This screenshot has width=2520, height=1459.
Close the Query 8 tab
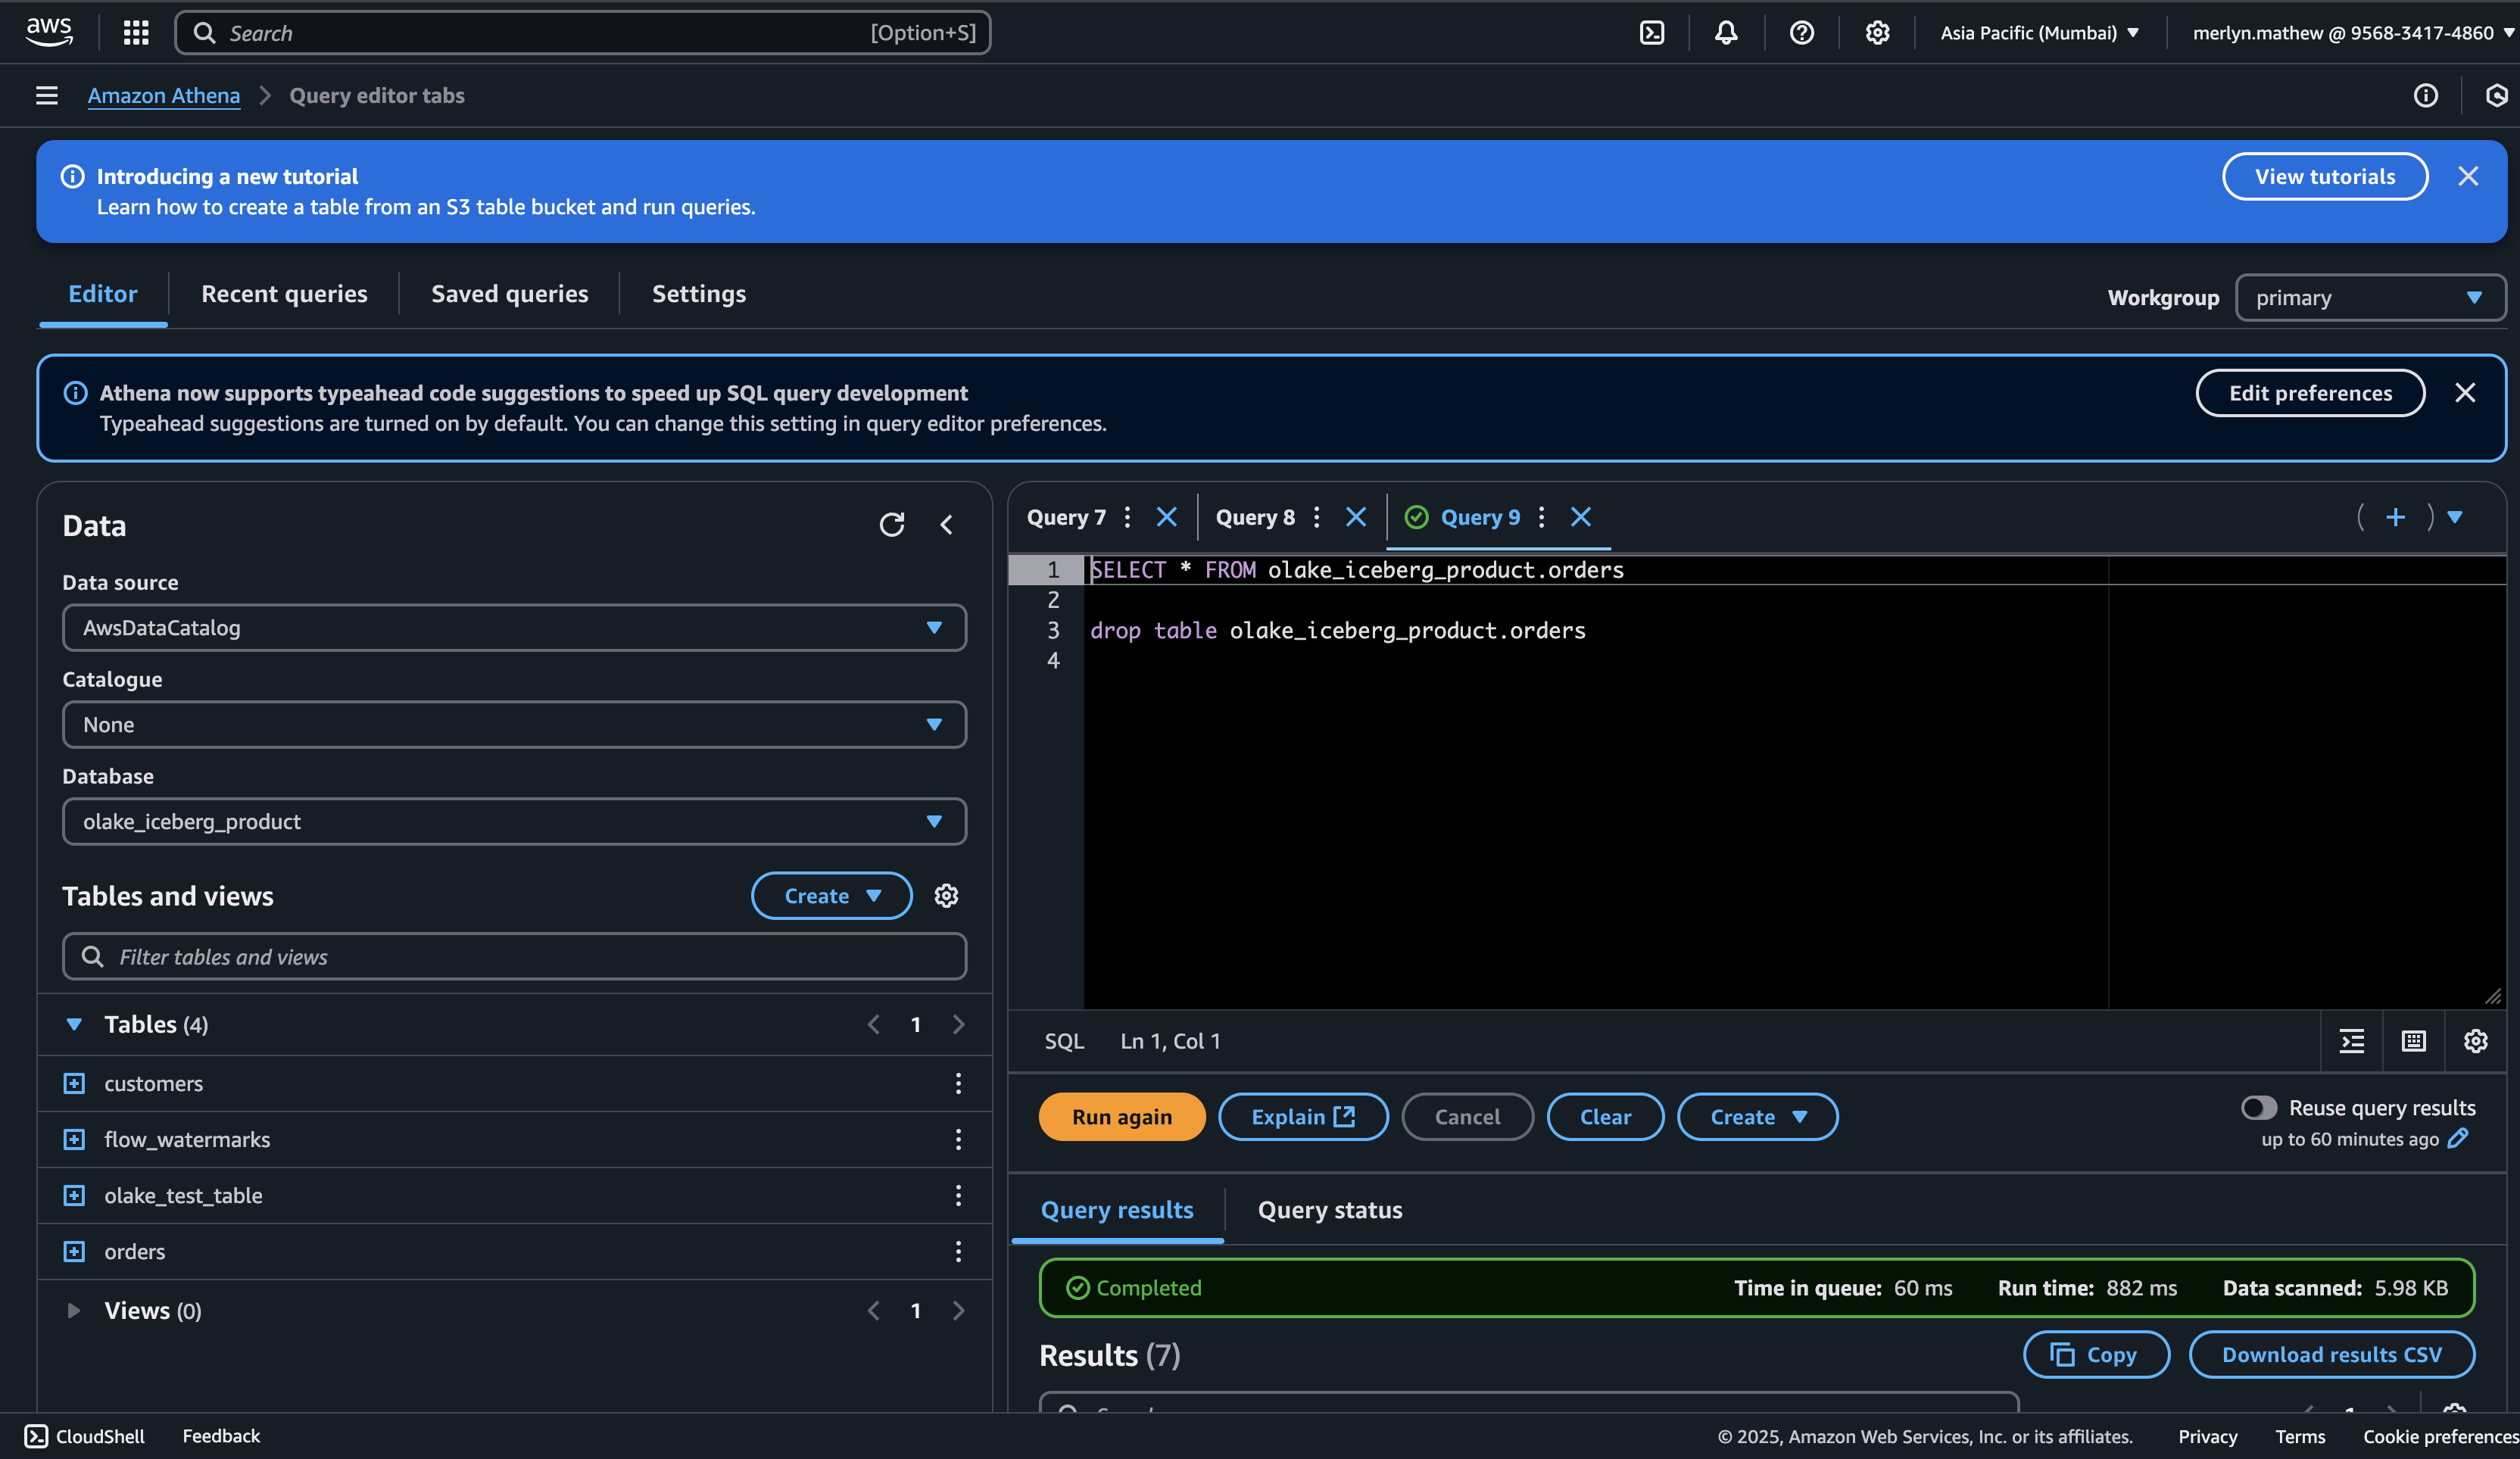point(1355,517)
